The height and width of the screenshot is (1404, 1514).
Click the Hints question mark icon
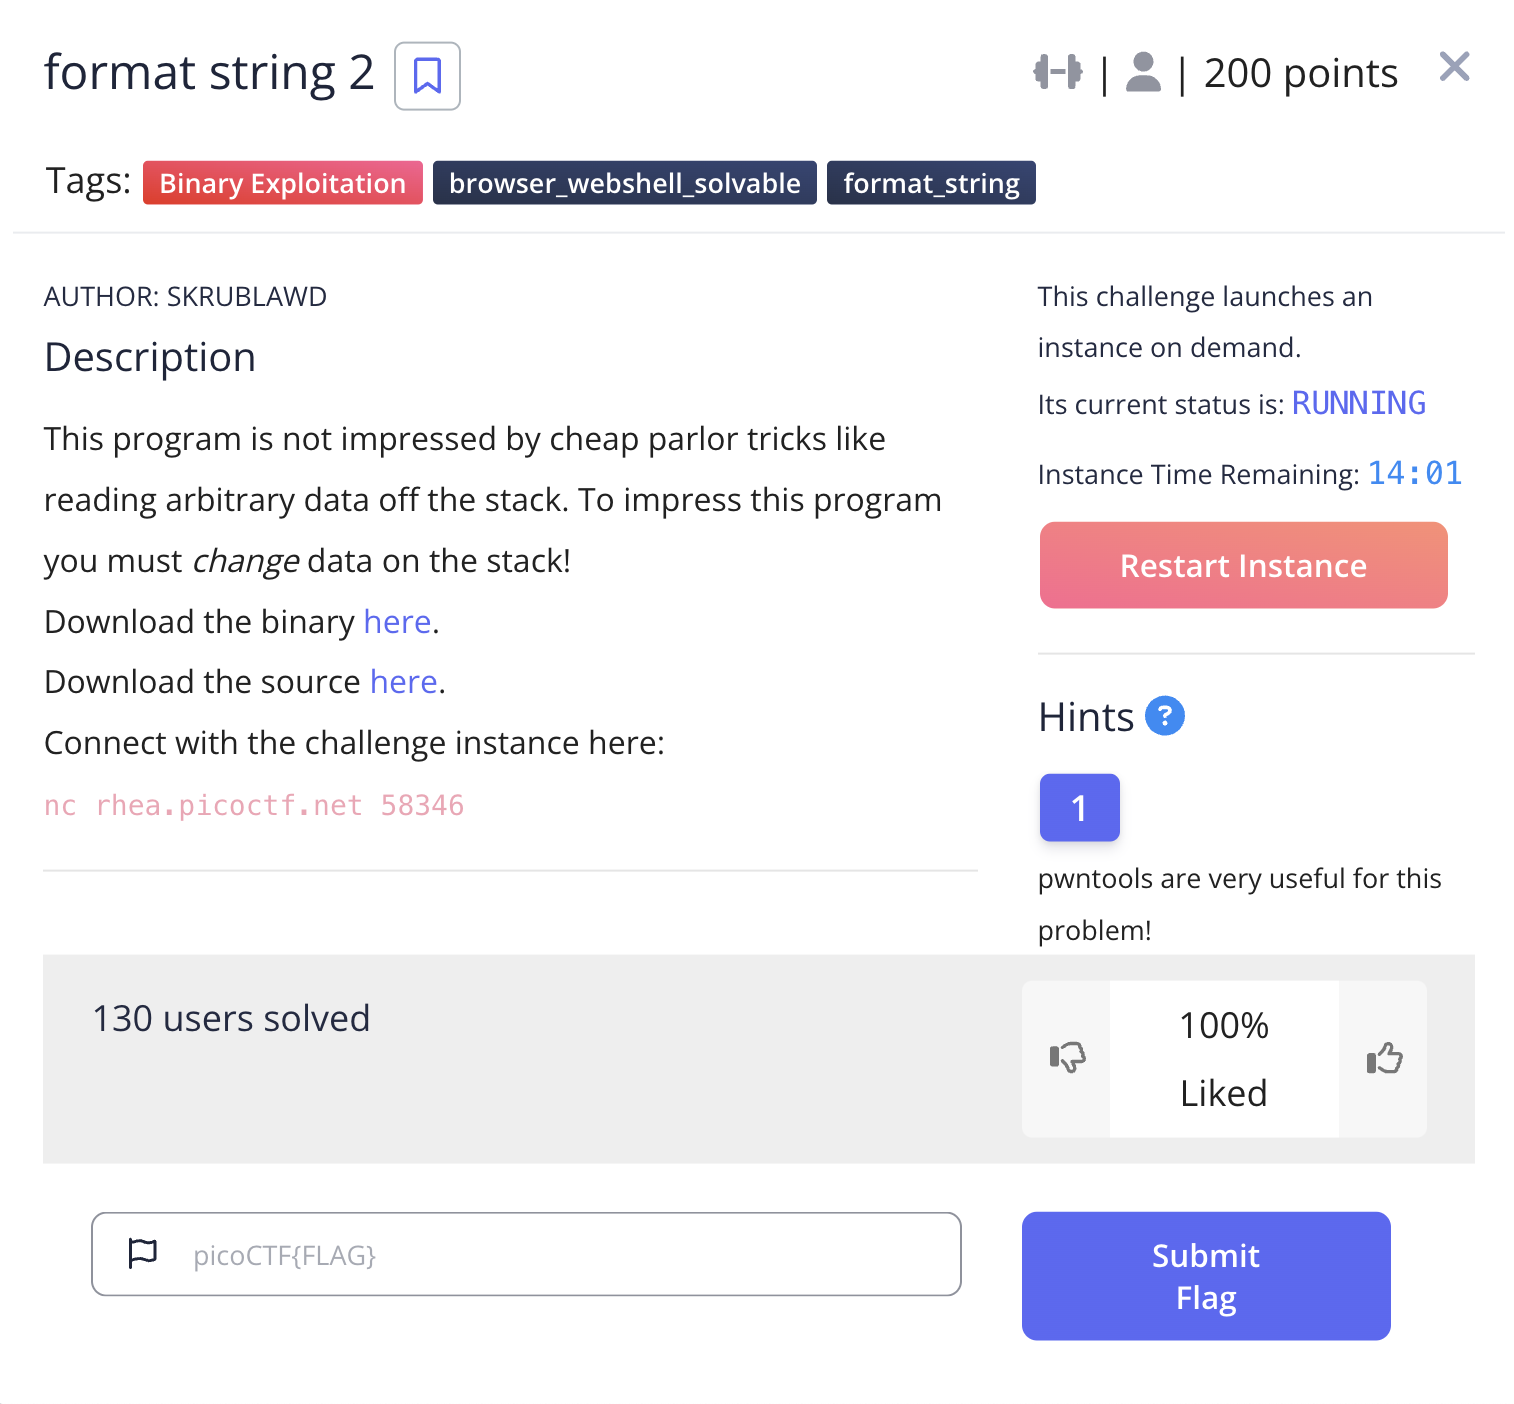pyautogui.click(x=1164, y=716)
